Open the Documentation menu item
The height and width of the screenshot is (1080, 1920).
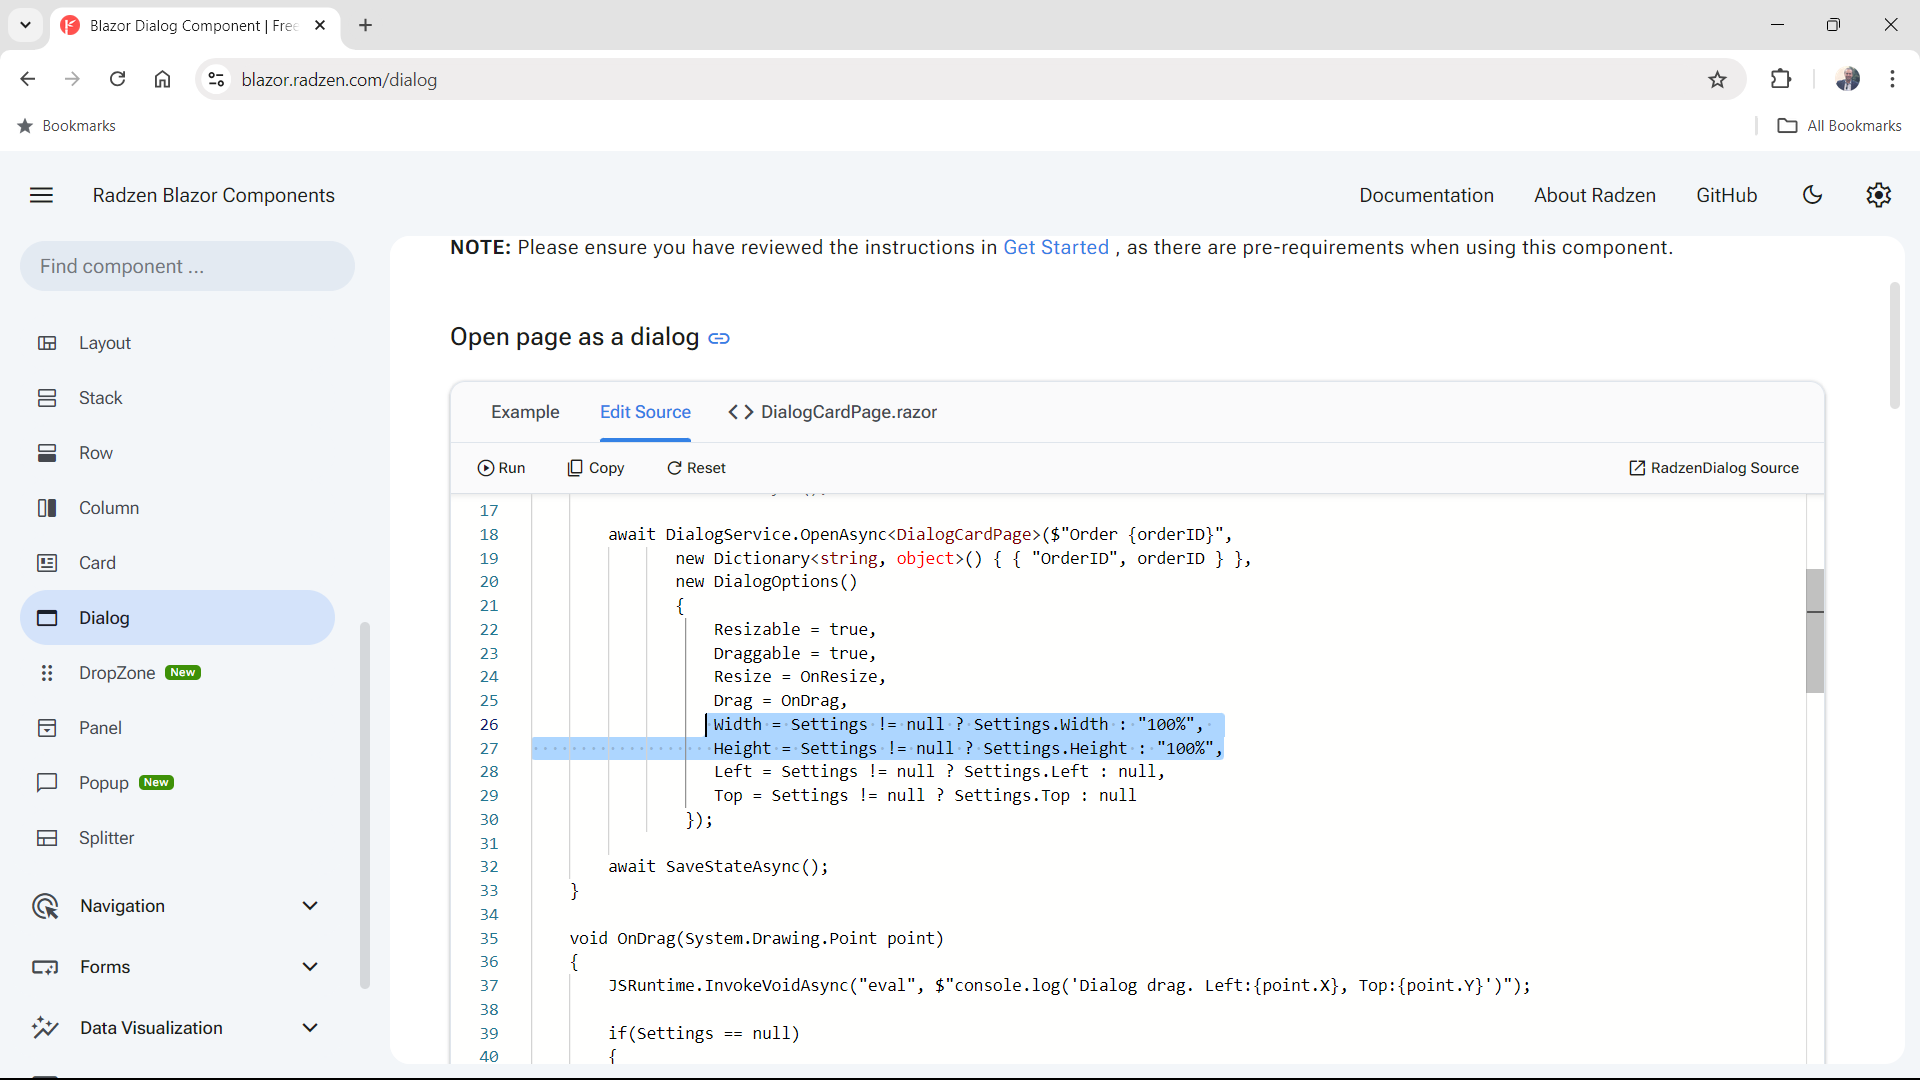click(1426, 195)
